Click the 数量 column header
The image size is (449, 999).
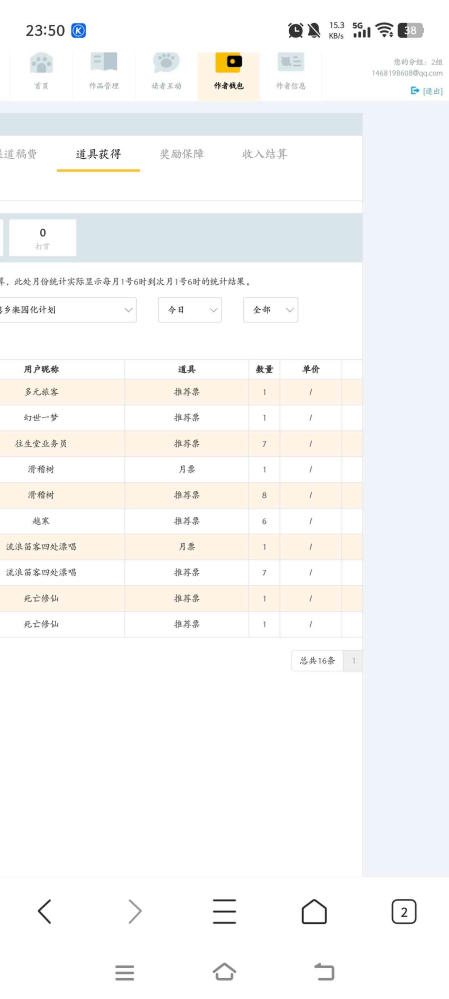tap(264, 370)
